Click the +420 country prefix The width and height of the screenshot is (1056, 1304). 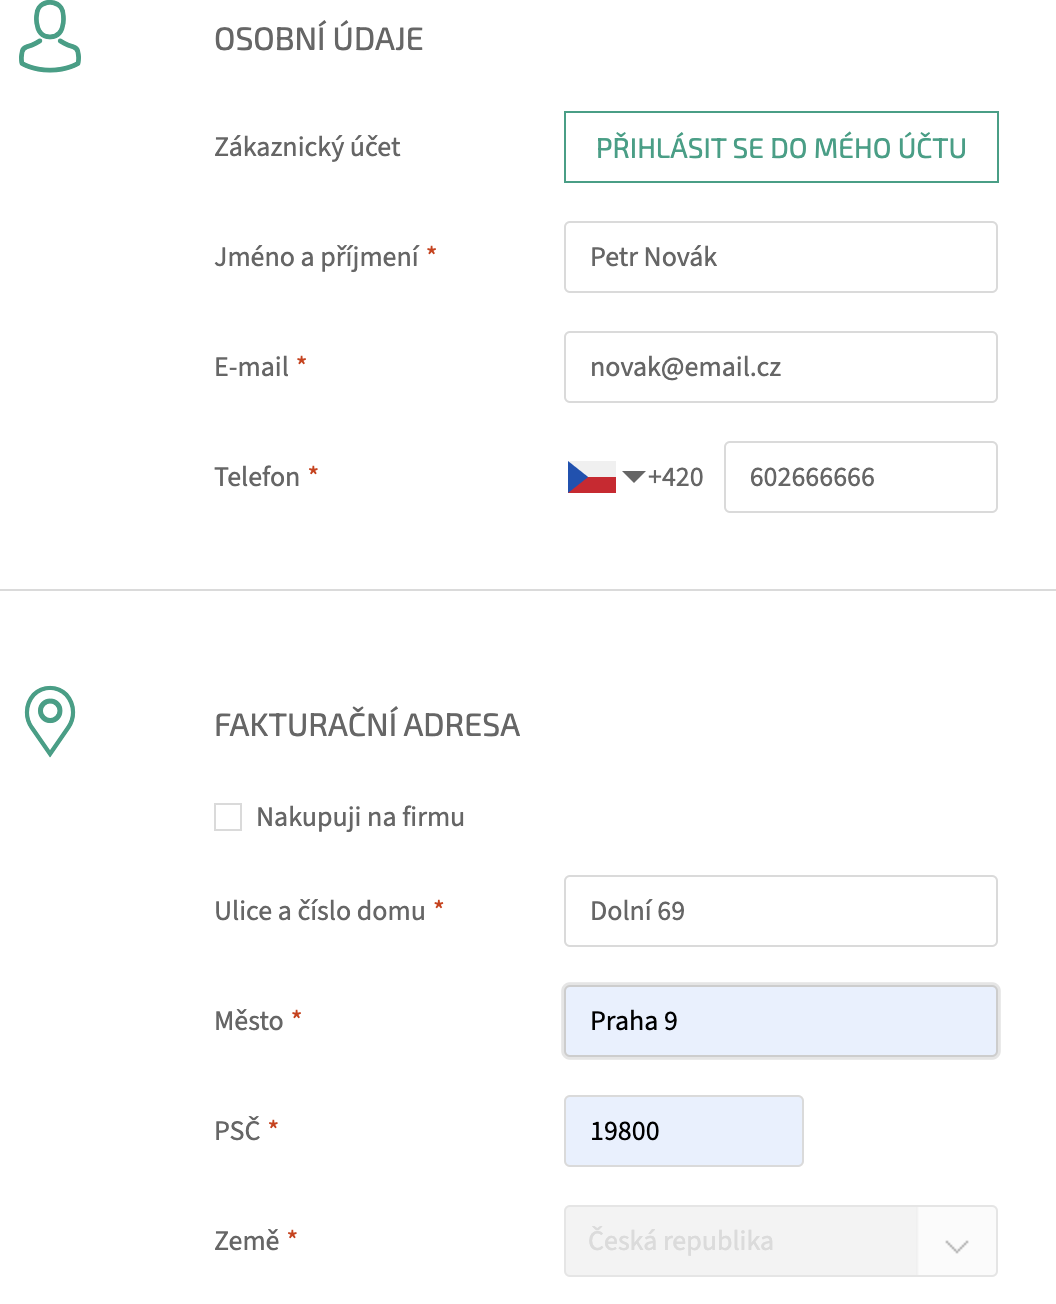pos(675,477)
